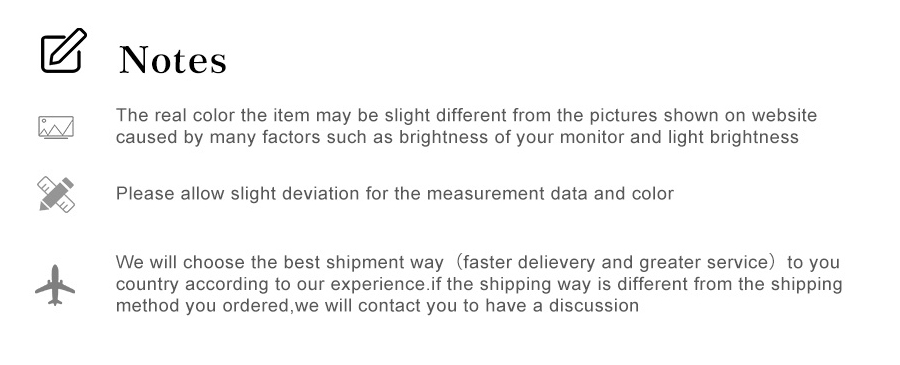The height and width of the screenshot is (365, 900).
Task: Click the airplane shipment icon
Action: click(55, 285)
